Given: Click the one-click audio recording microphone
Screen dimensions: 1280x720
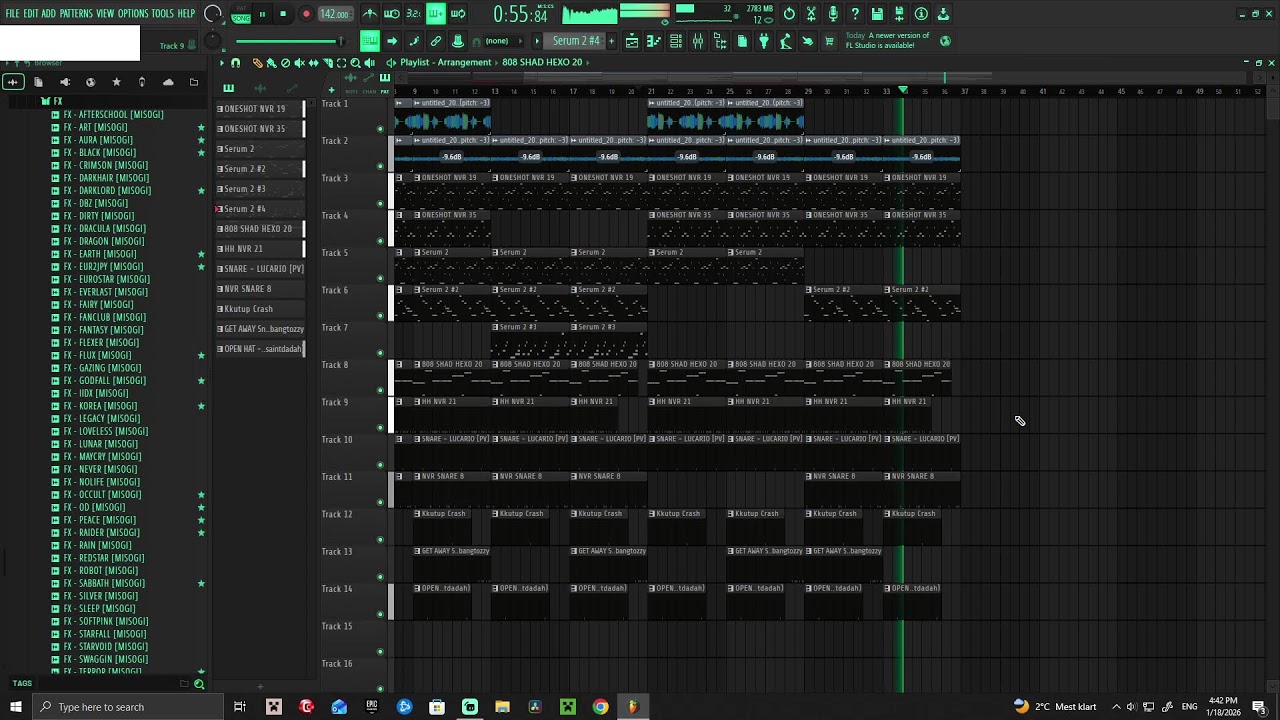Looking at the screenshot, I should coord(833,14).
